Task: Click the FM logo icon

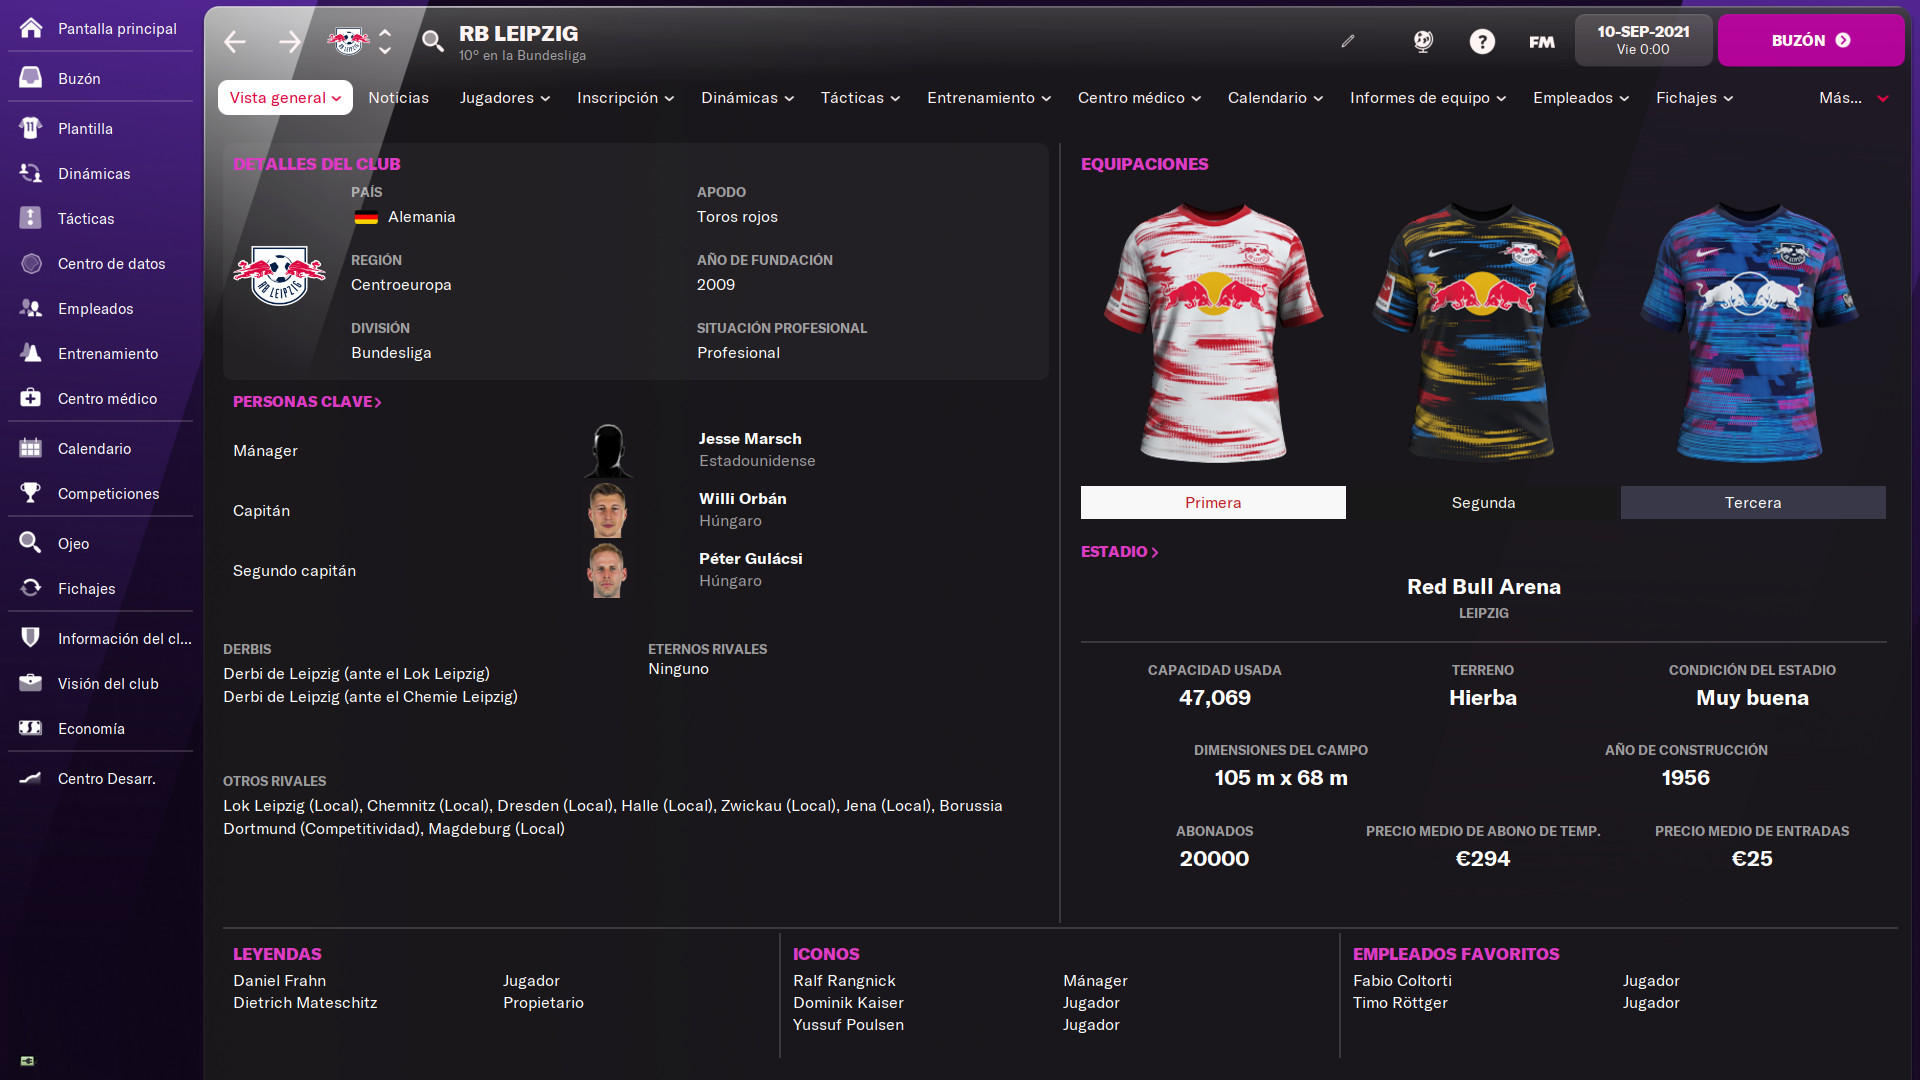Action: tap(1541, 42)
